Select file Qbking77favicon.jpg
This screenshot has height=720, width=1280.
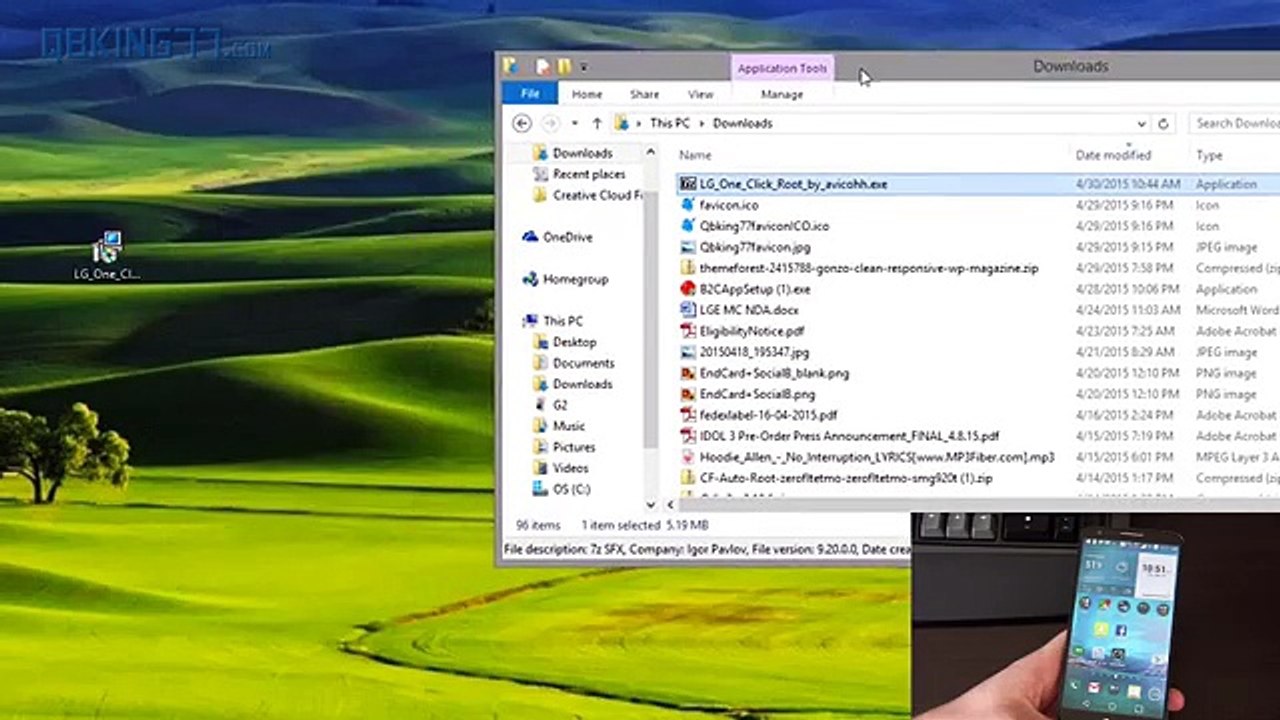pyautogui.click(x=755, y=247)
